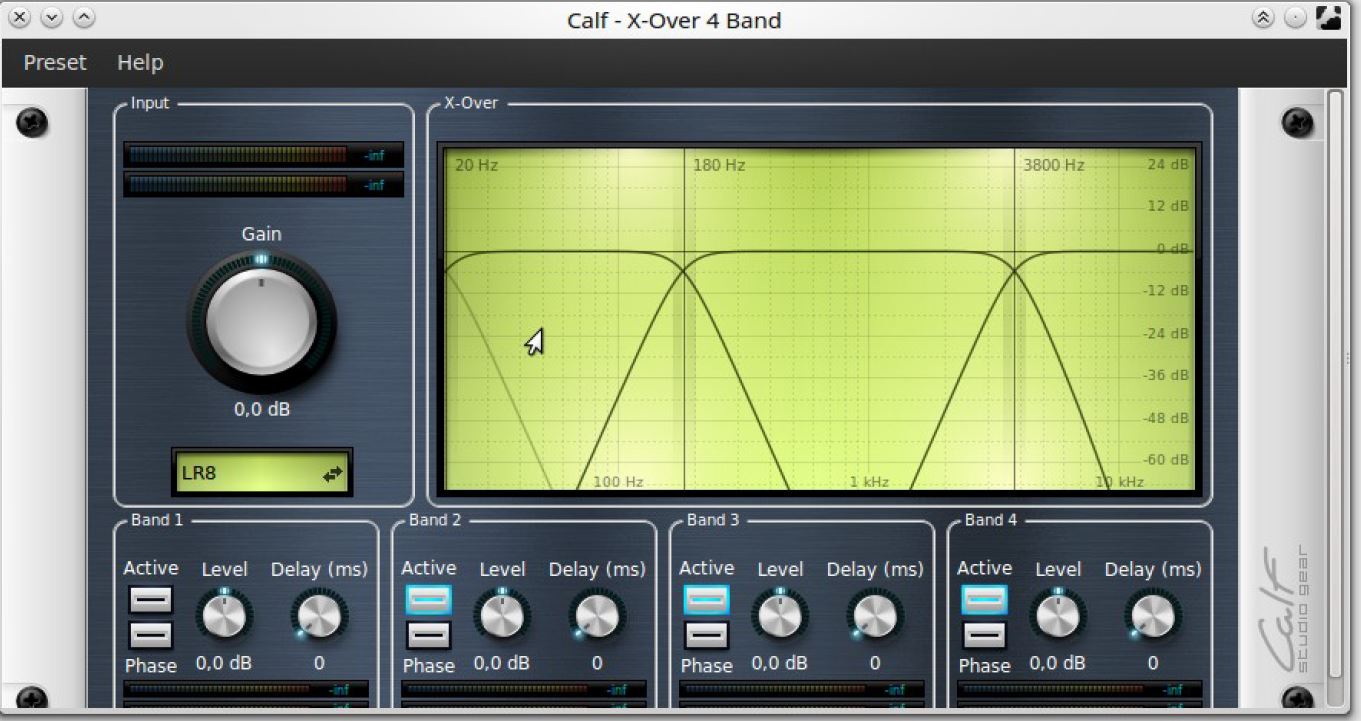
Task: Click the Band 1 level value 0,0 dB
Action: [x=224, y=663]
